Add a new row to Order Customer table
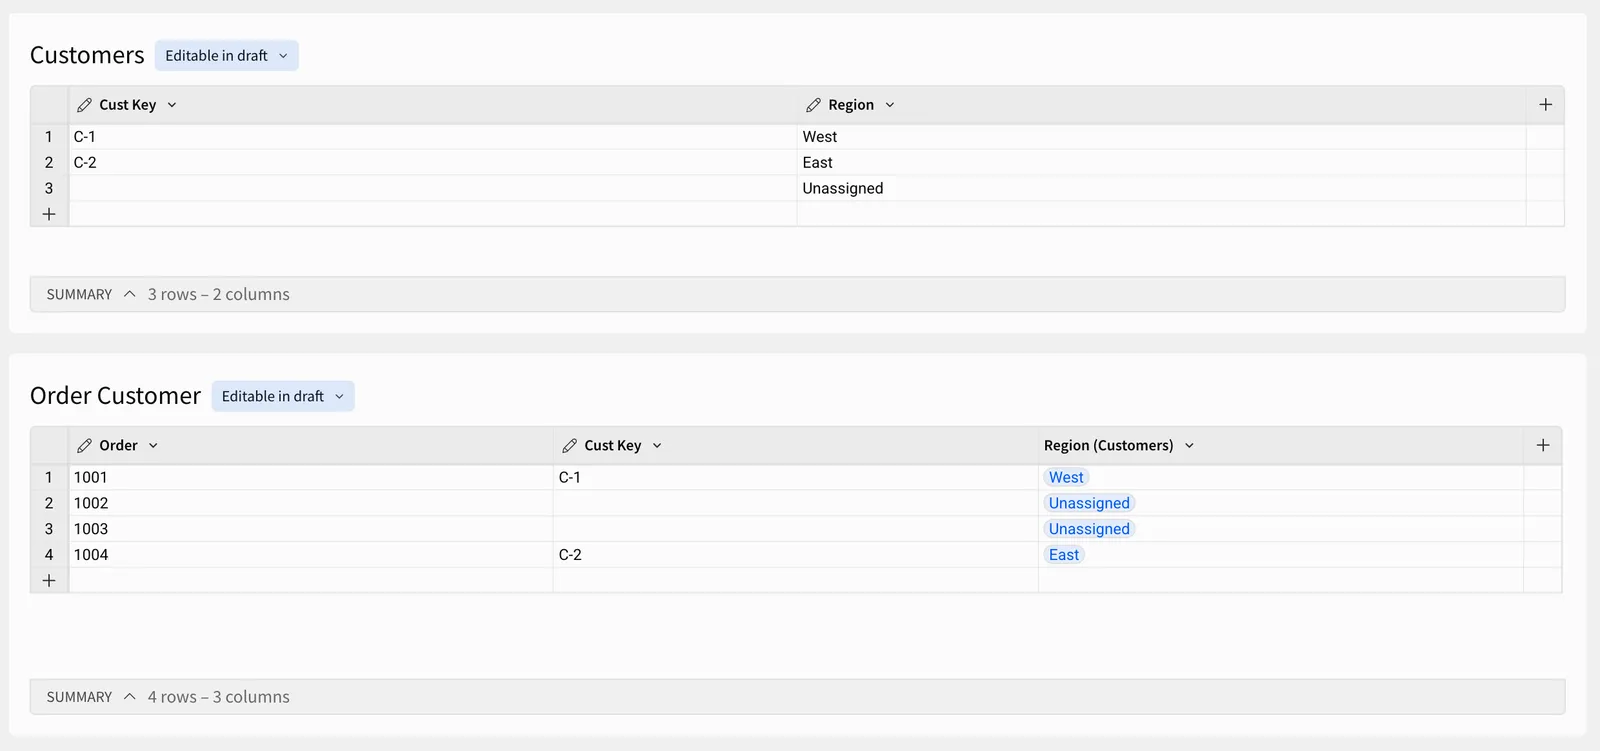This screenshot has width=1600, height=751. coord(49,581)
